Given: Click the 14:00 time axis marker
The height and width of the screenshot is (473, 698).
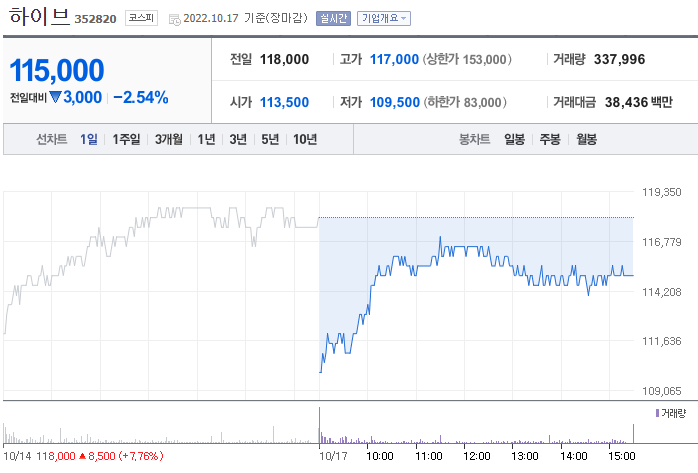Looking at the screenshot, I should (x=573, y=456).
